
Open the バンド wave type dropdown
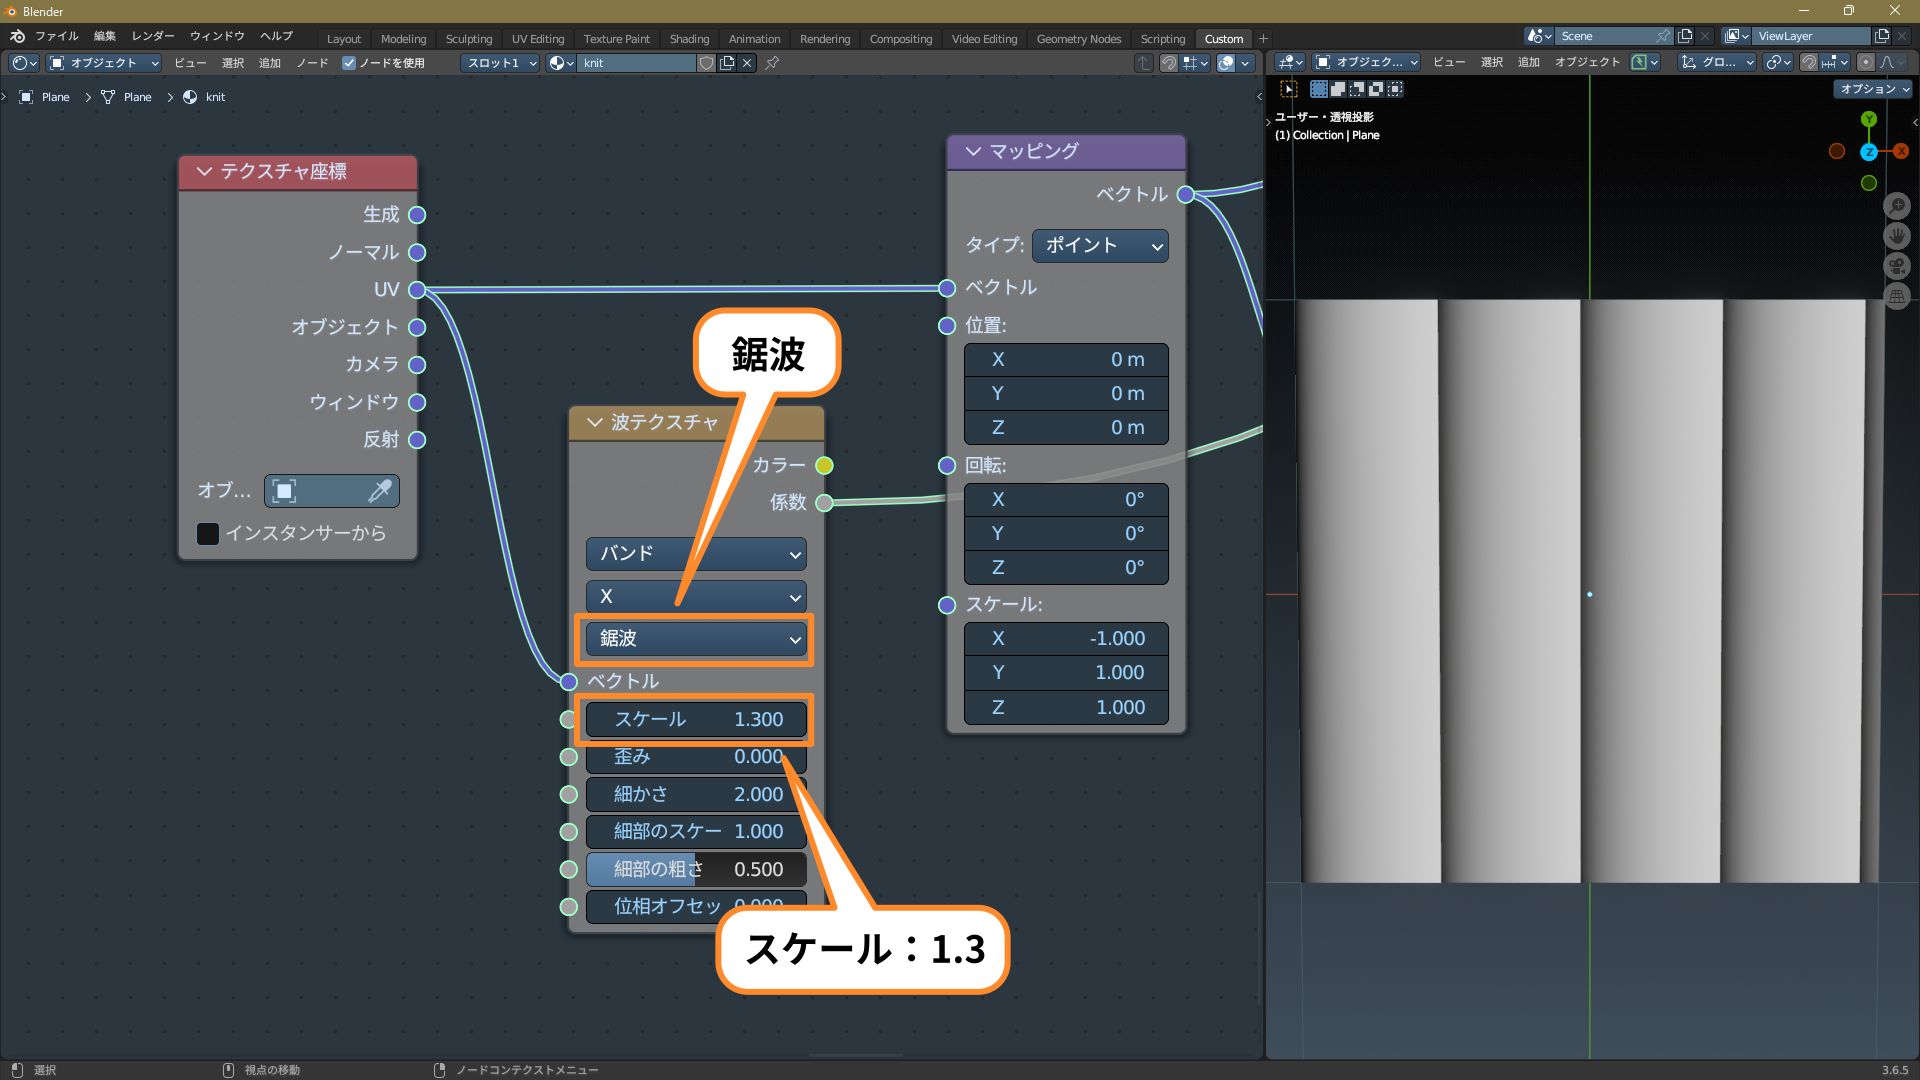[x=696, y=553]
